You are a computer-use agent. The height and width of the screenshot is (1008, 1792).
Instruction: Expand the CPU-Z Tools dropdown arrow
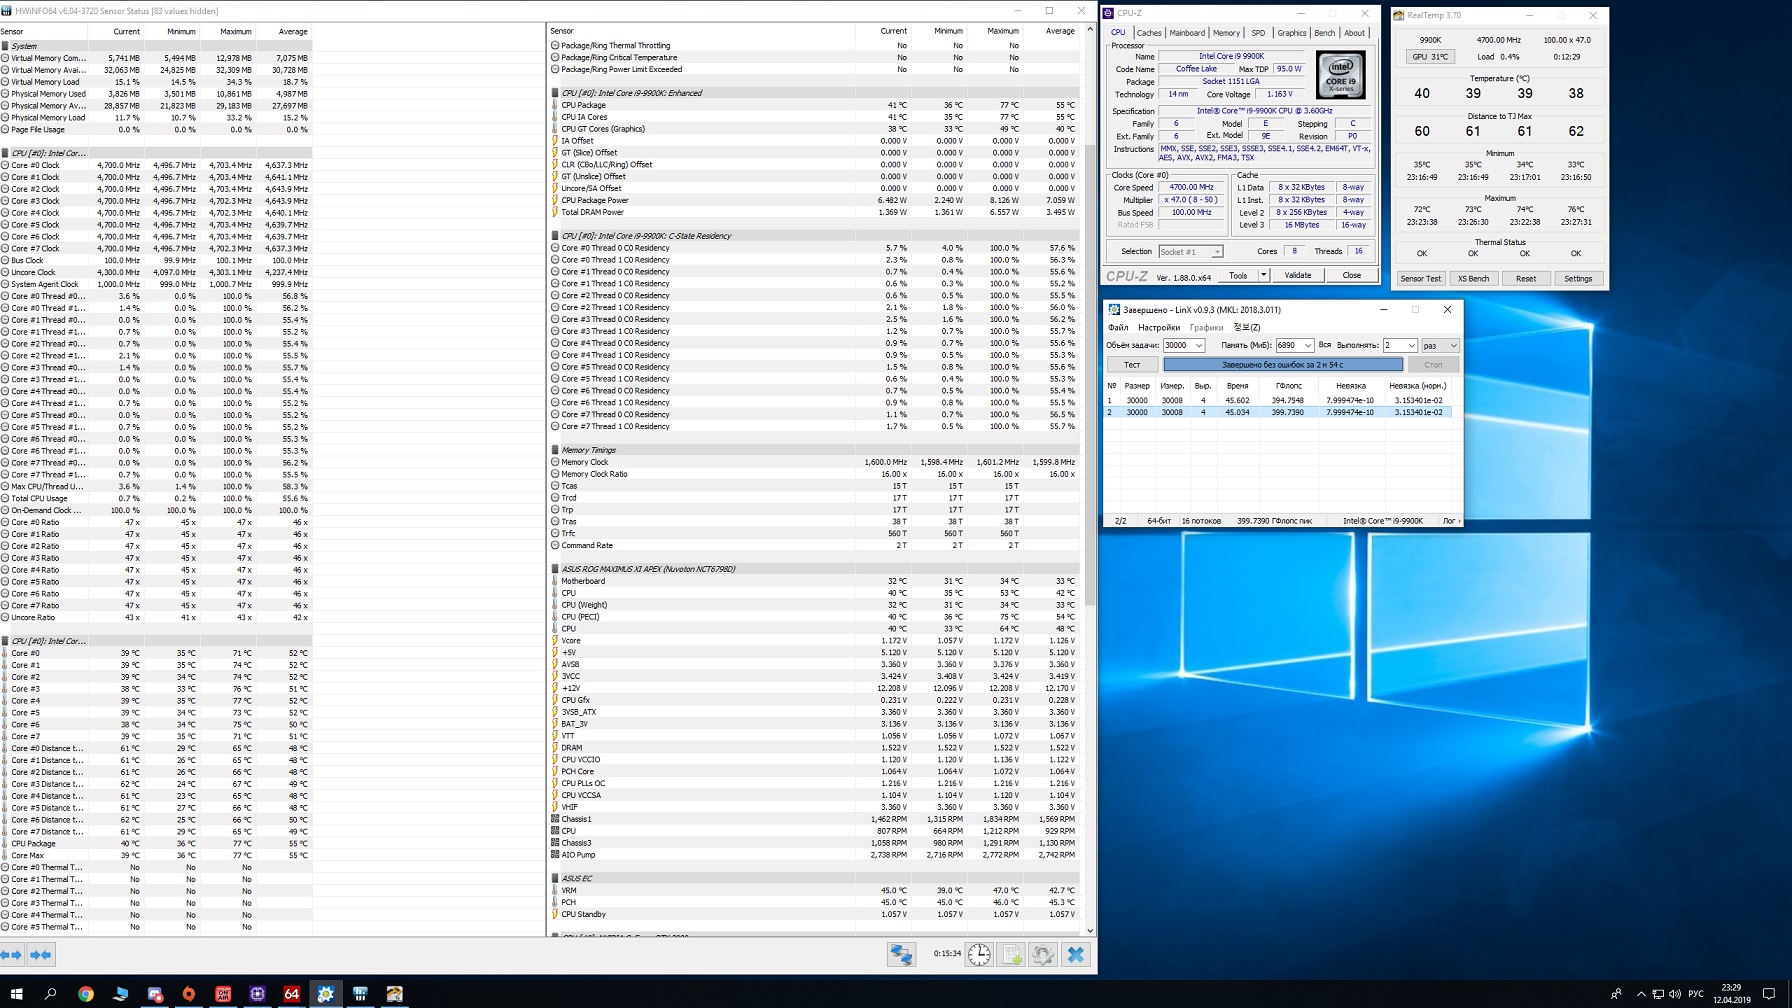(x=1264, y=276)
